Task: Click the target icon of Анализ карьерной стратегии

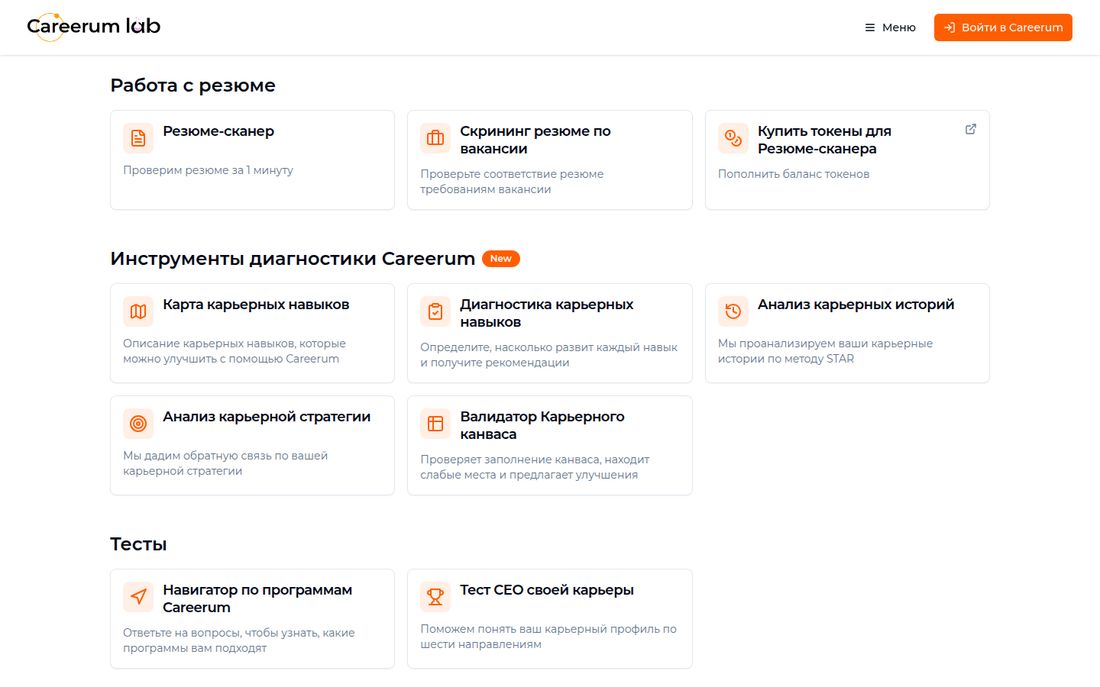Action: (x=138, y=424)
